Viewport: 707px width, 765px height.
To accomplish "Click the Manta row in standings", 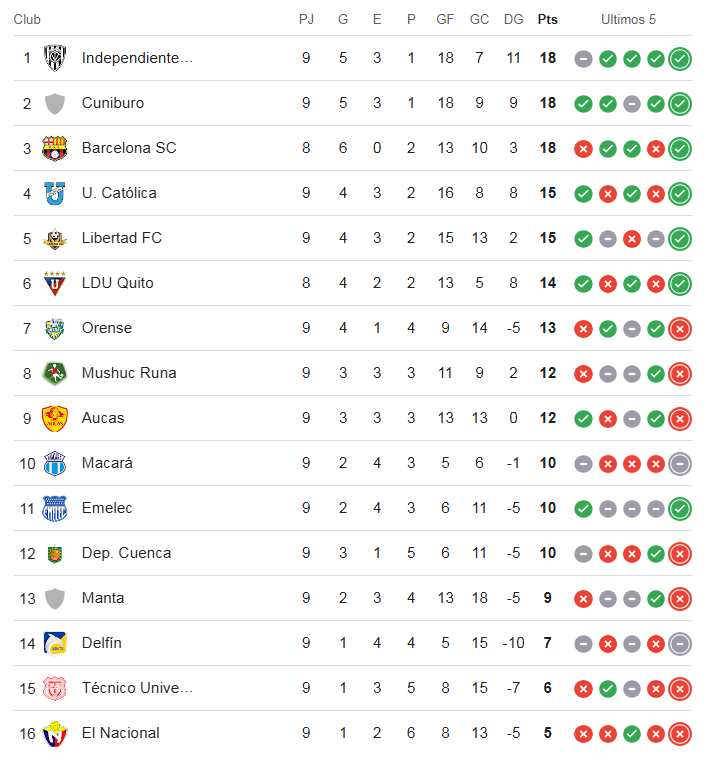I will click(x=353, y=598).
